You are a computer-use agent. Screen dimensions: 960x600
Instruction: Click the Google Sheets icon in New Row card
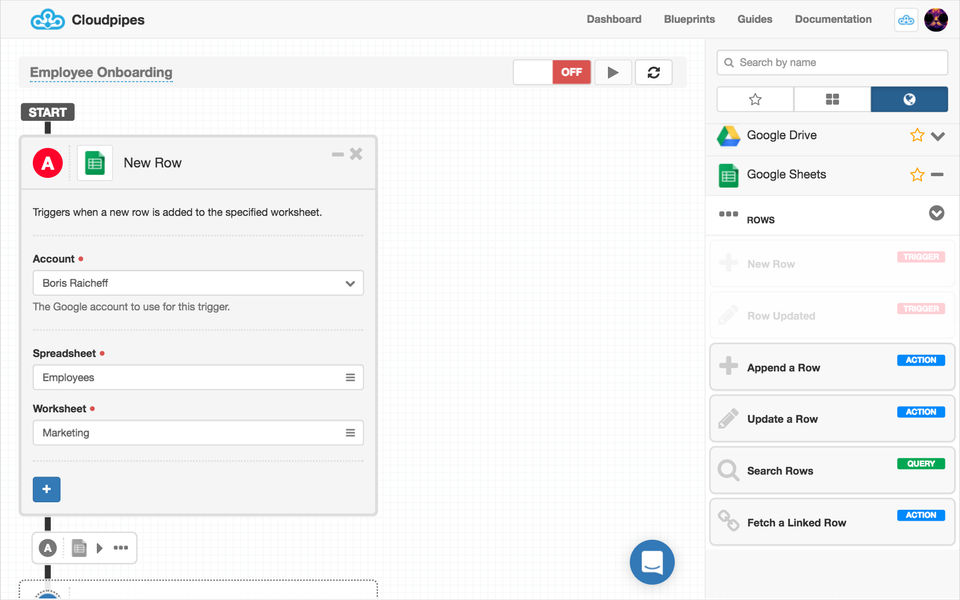(x=95, y=163)
